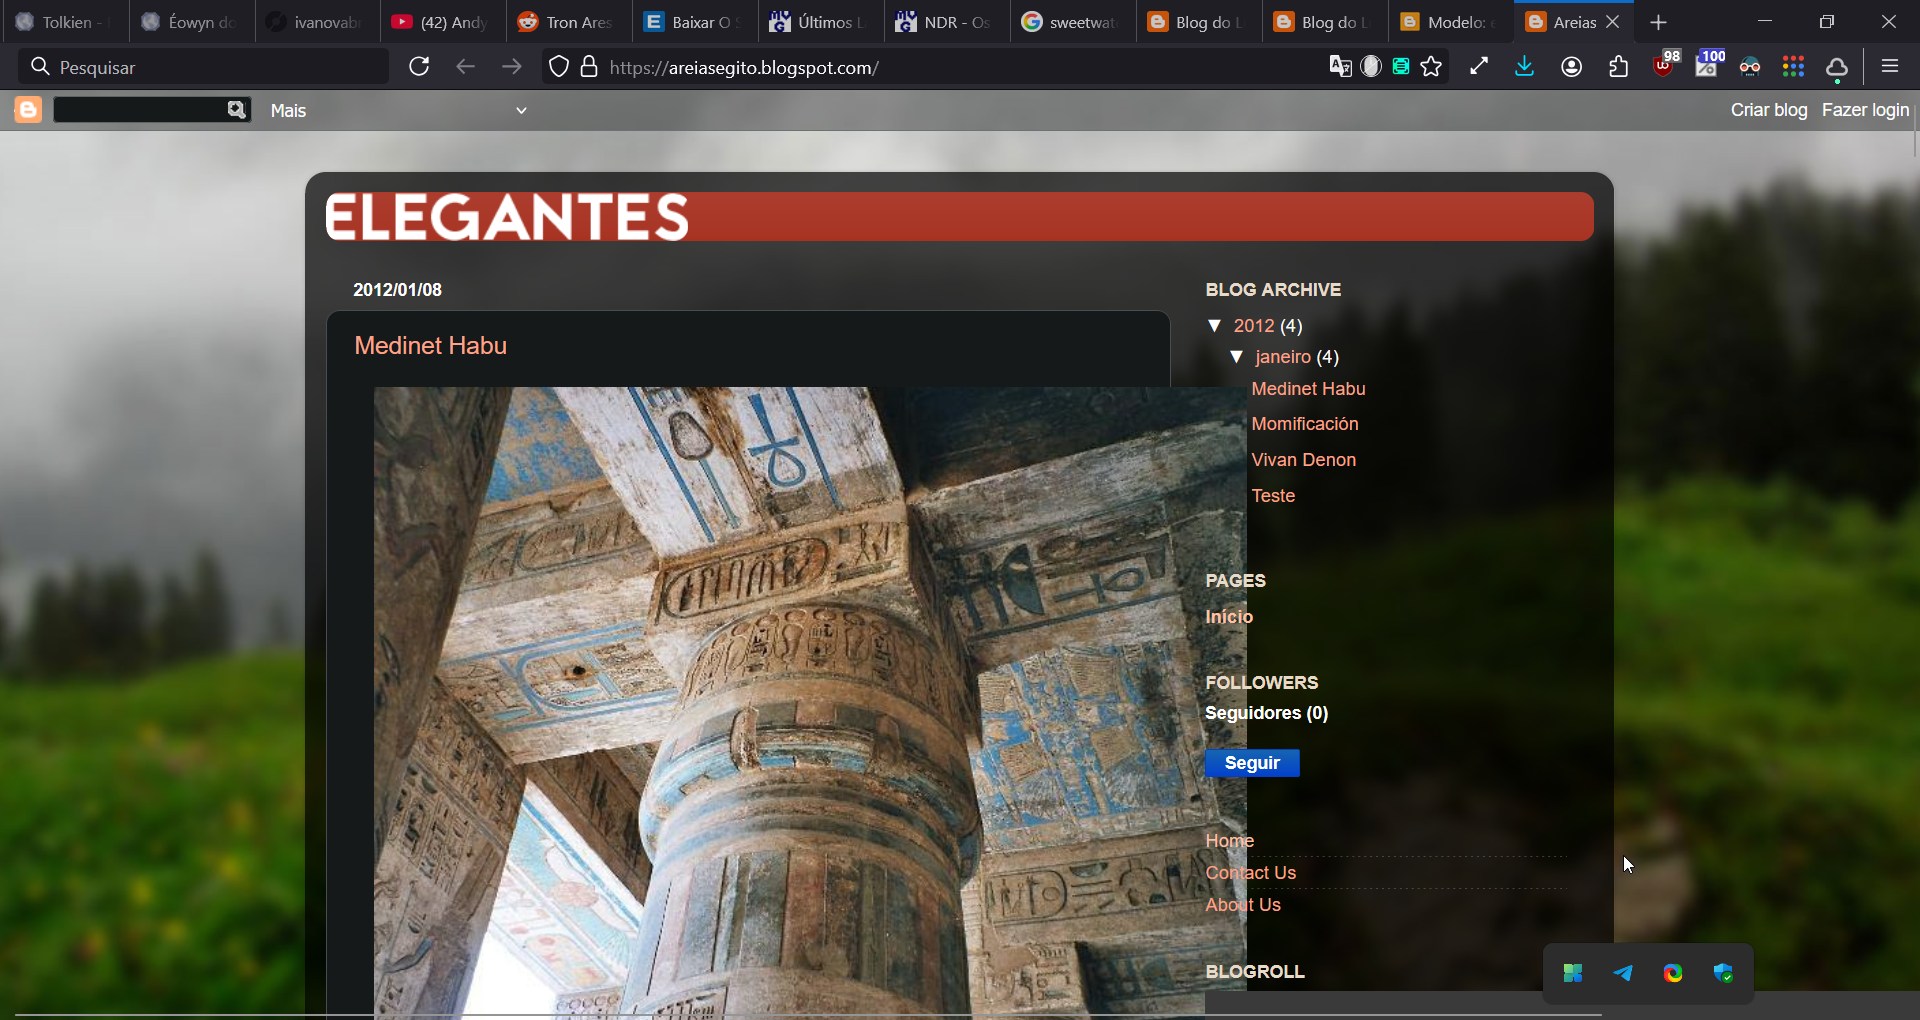Click the site security padlock icon
Image resolution: width=1920 pixels, height=1020 pixels.
click(590, 67)
